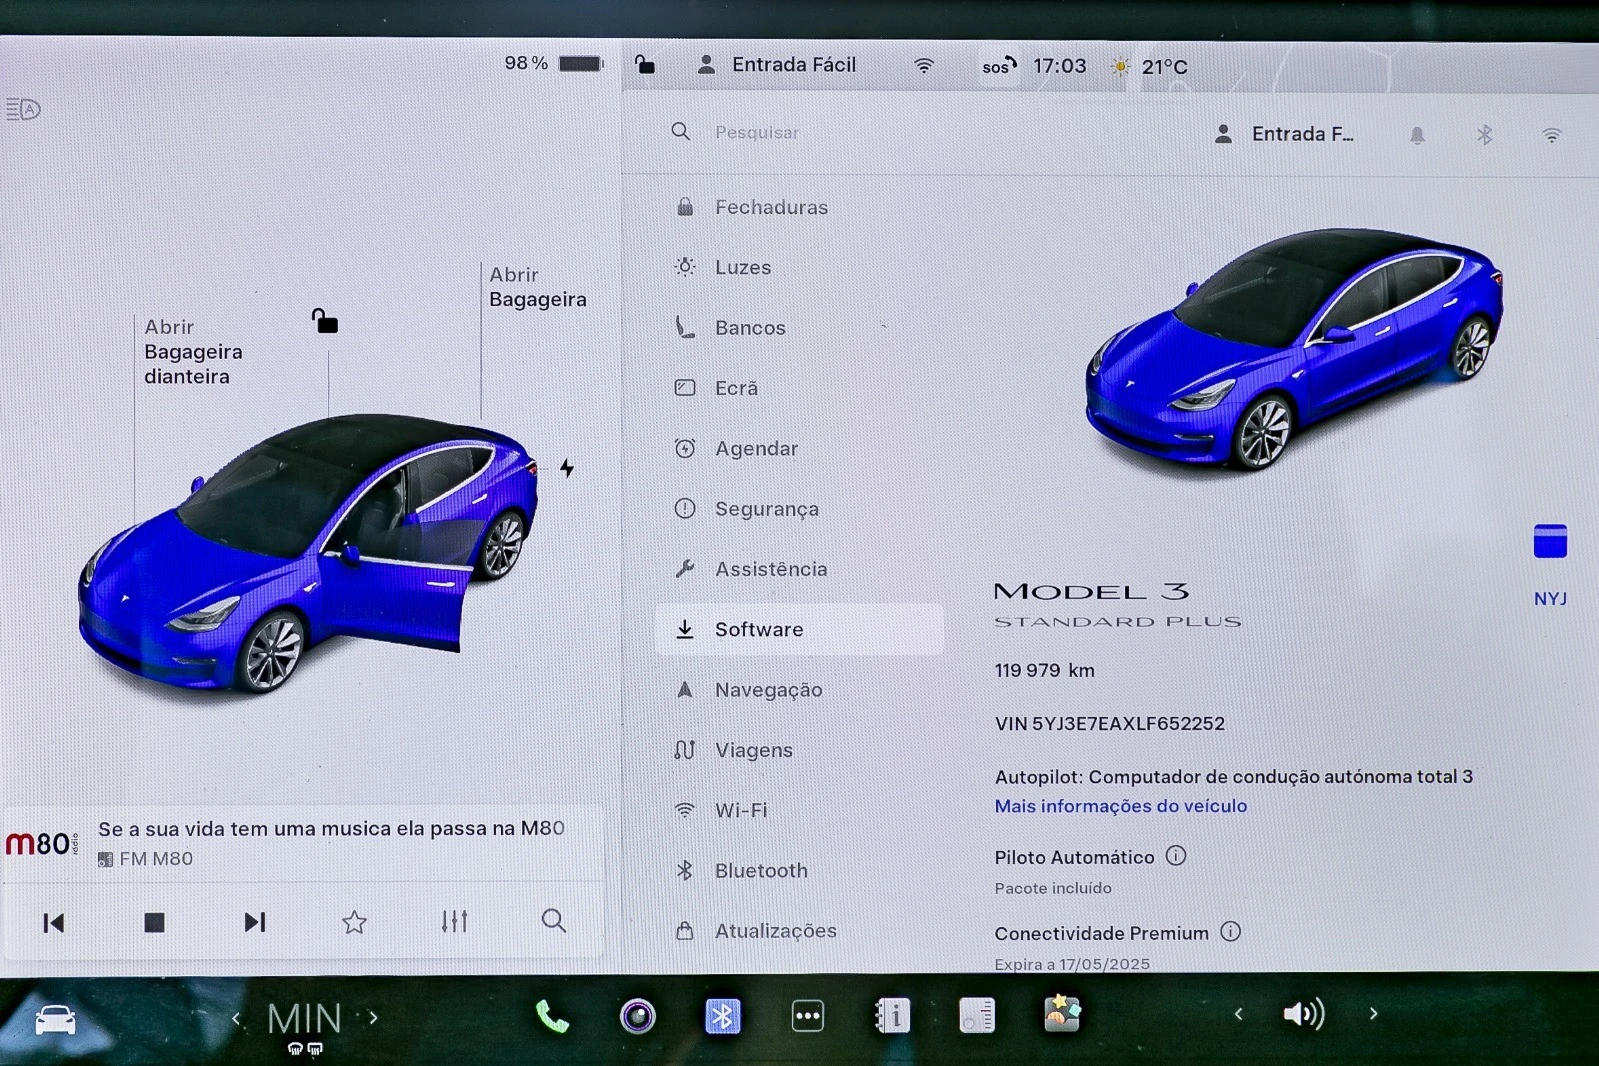Image resolution: width=1599 pixels, height=1066 pixels.
Task: Tap the VIN 5YJ3E7EAXLF652252 text
Action: coord(1109,723)
